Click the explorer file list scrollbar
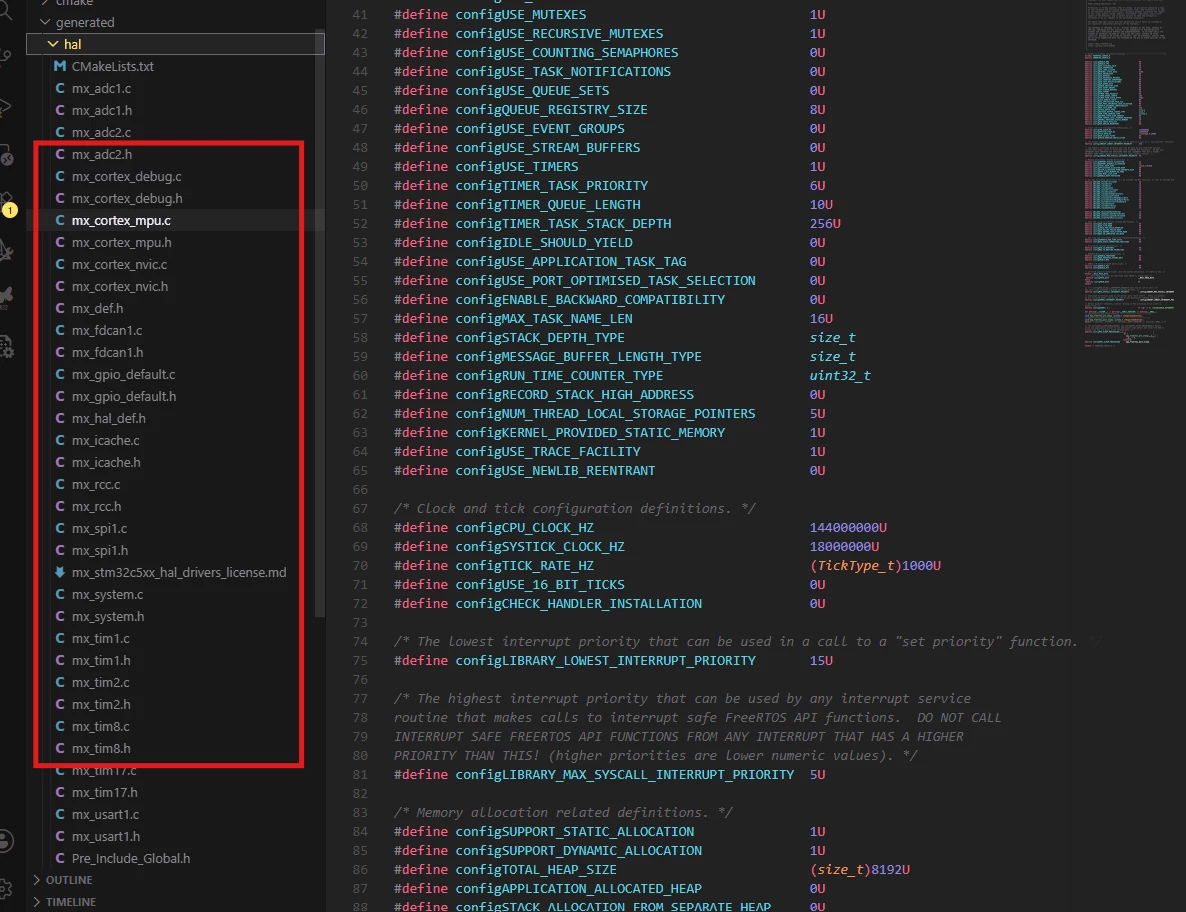Viewport: 1186px width, 912px height. click(320, 325)
